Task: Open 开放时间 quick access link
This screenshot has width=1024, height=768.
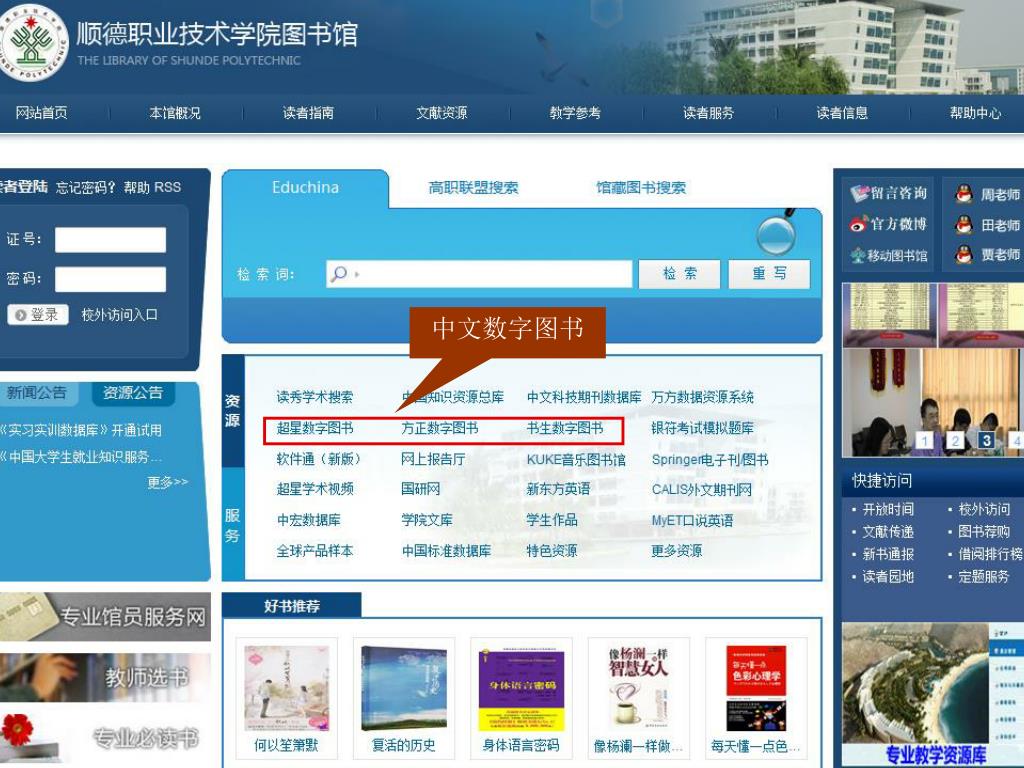Action: pyautogui.click(x=888, y=509)
